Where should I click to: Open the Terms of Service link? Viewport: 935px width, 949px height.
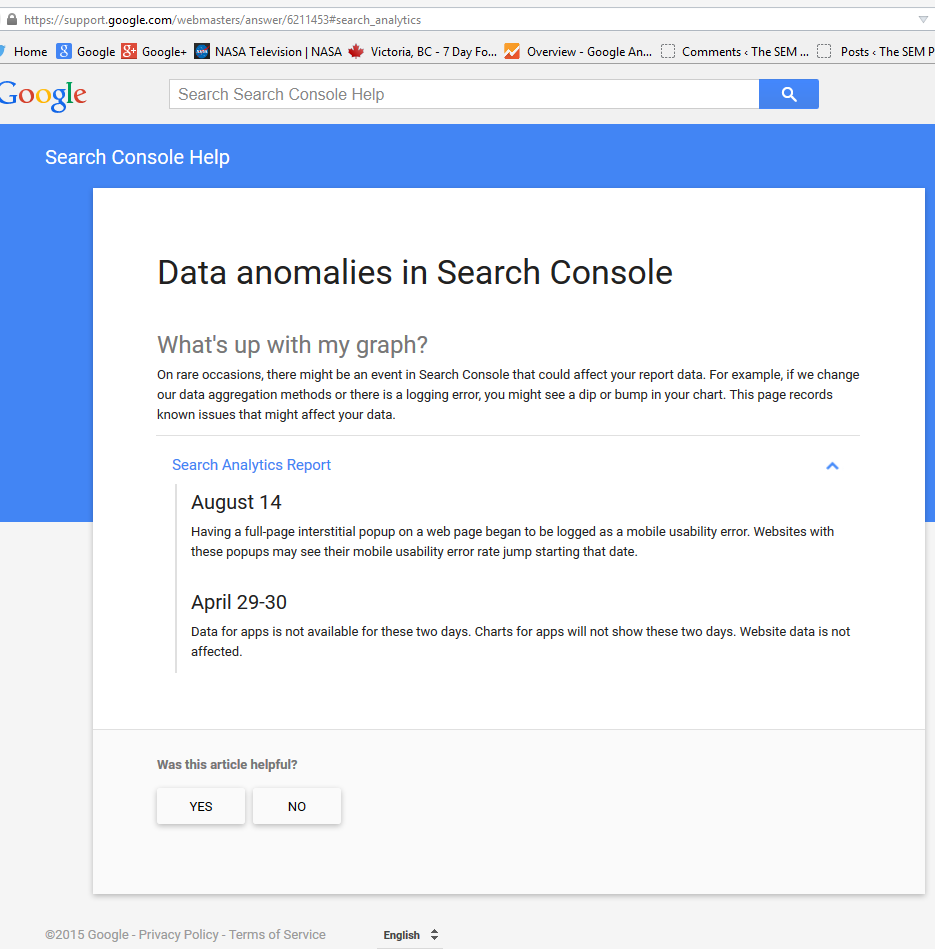(x=277, y=935)
